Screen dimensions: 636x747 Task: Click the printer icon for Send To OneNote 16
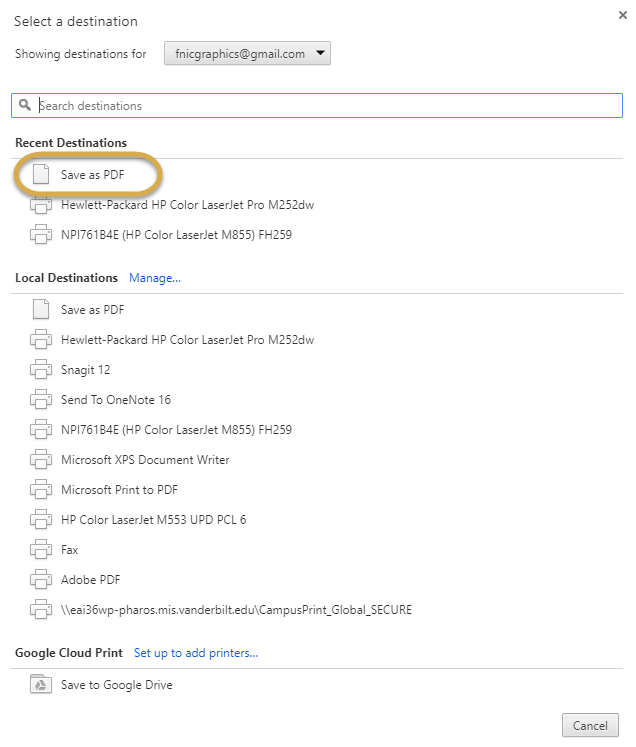point(41,399)
